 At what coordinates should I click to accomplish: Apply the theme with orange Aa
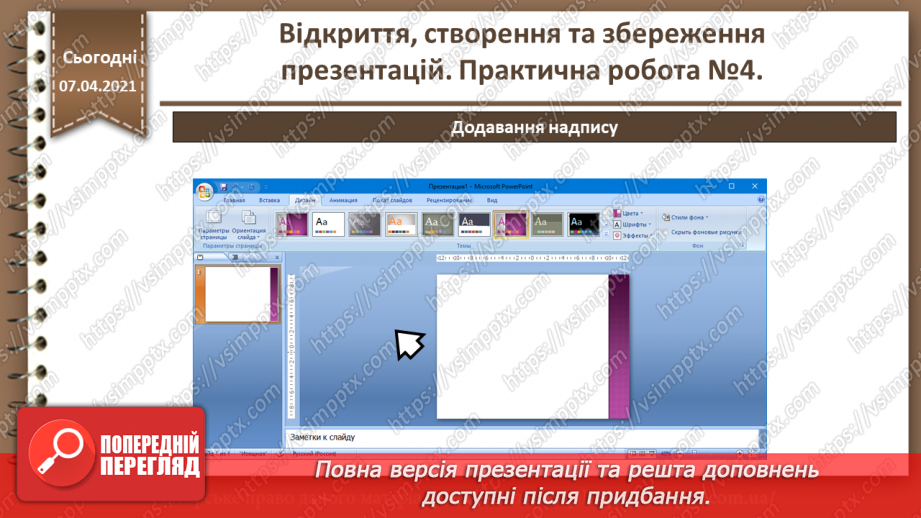click(x=401, y=224)
